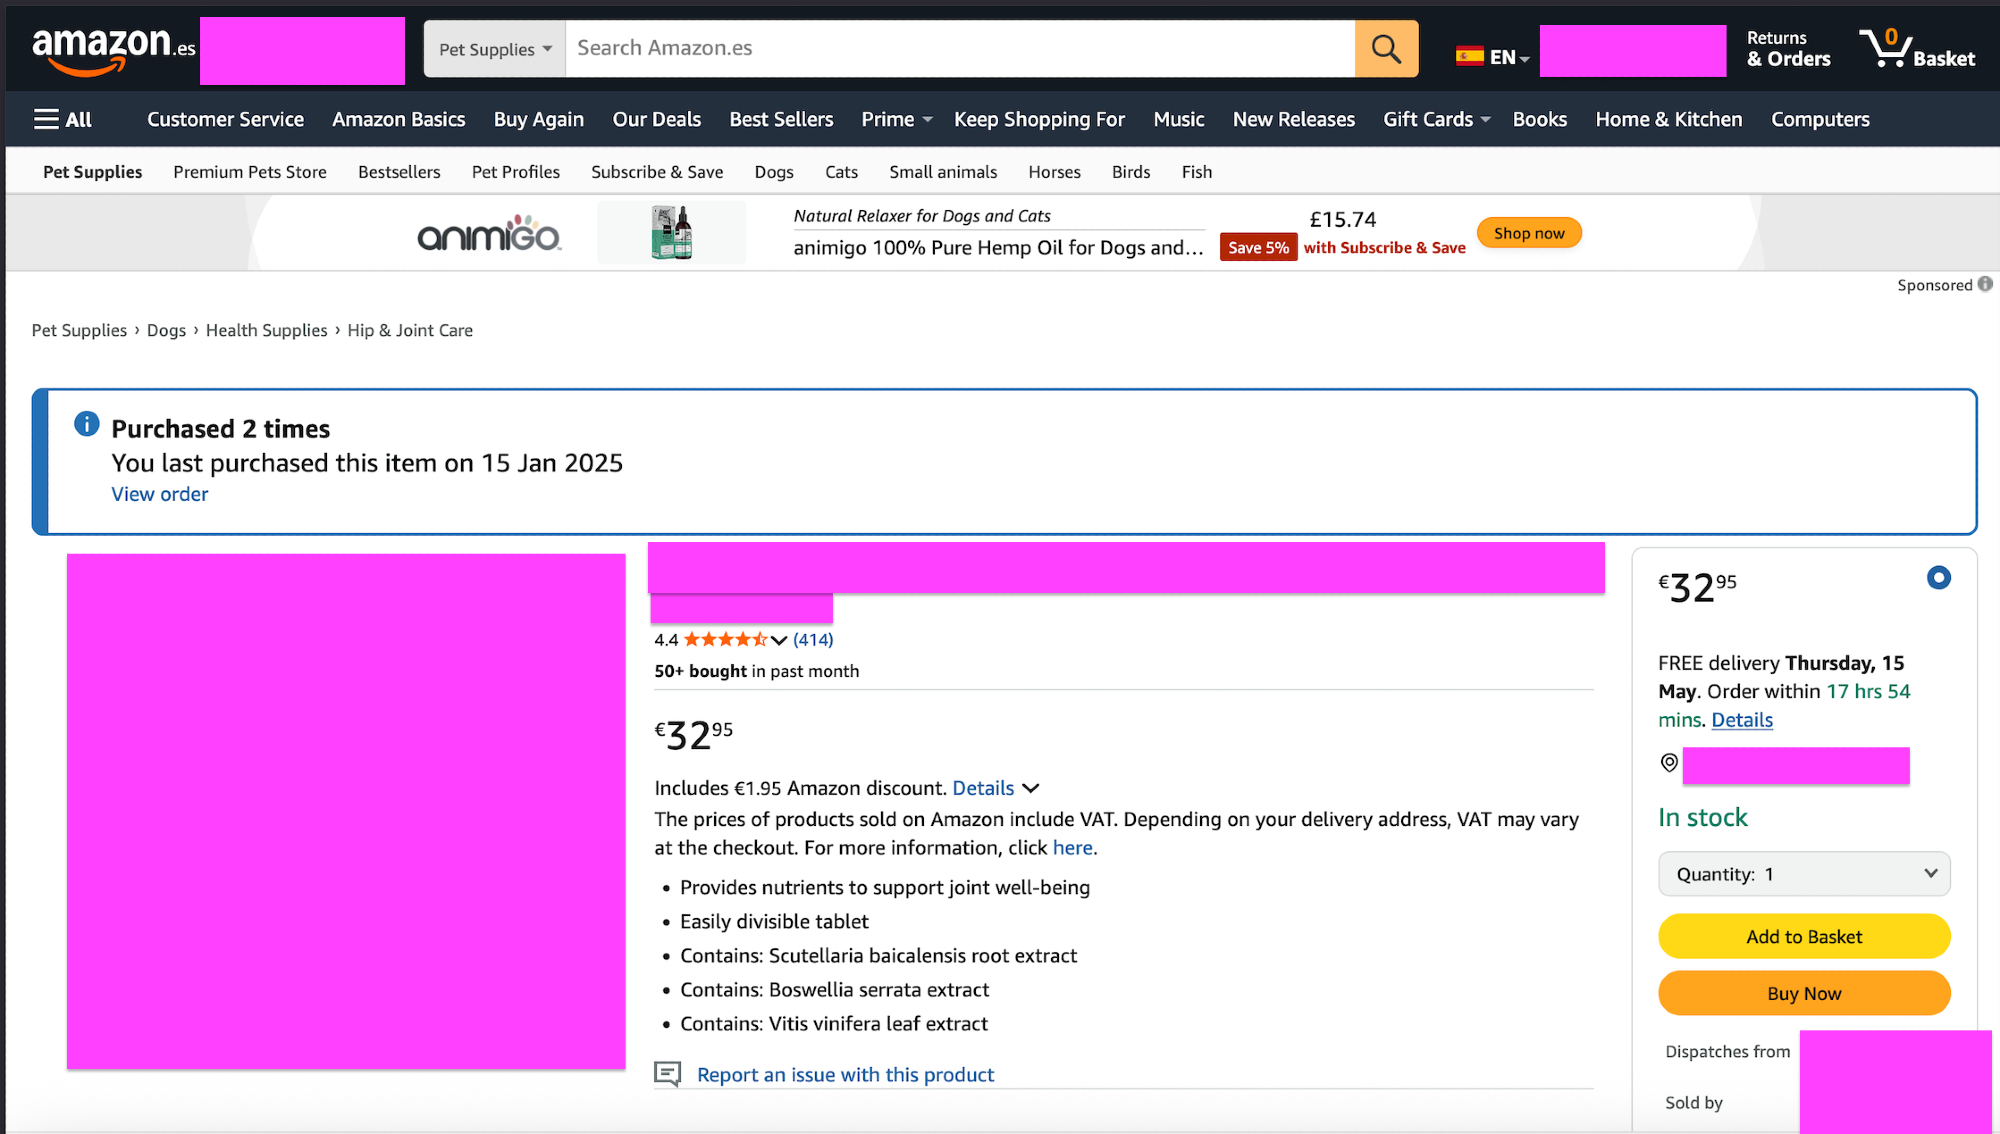Click the Buy Now button
2000x1134 pixels.
pyautogui.click(x=1803, y=993)
